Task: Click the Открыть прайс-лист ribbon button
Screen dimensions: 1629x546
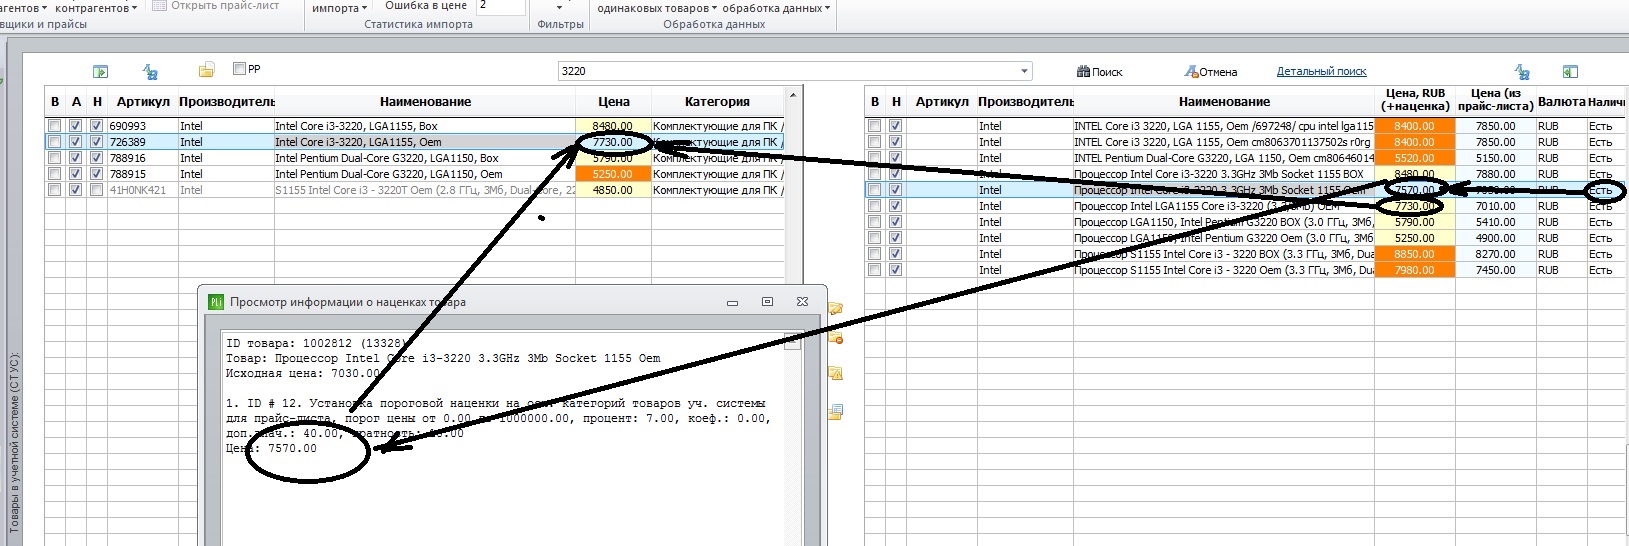Action: (216, 6)
